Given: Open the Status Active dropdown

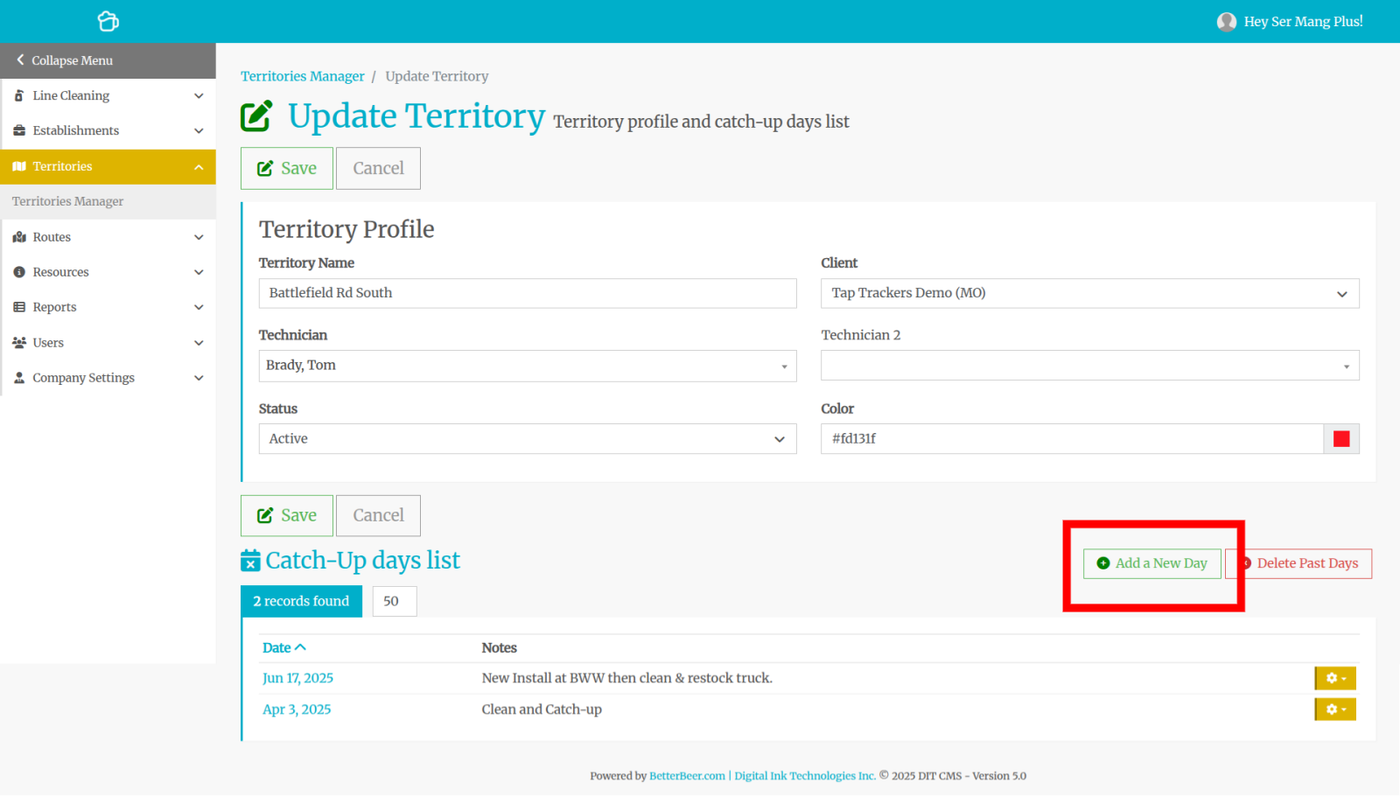Looking at the screenshot, I should pyautogui.click(x=528, y=439).
